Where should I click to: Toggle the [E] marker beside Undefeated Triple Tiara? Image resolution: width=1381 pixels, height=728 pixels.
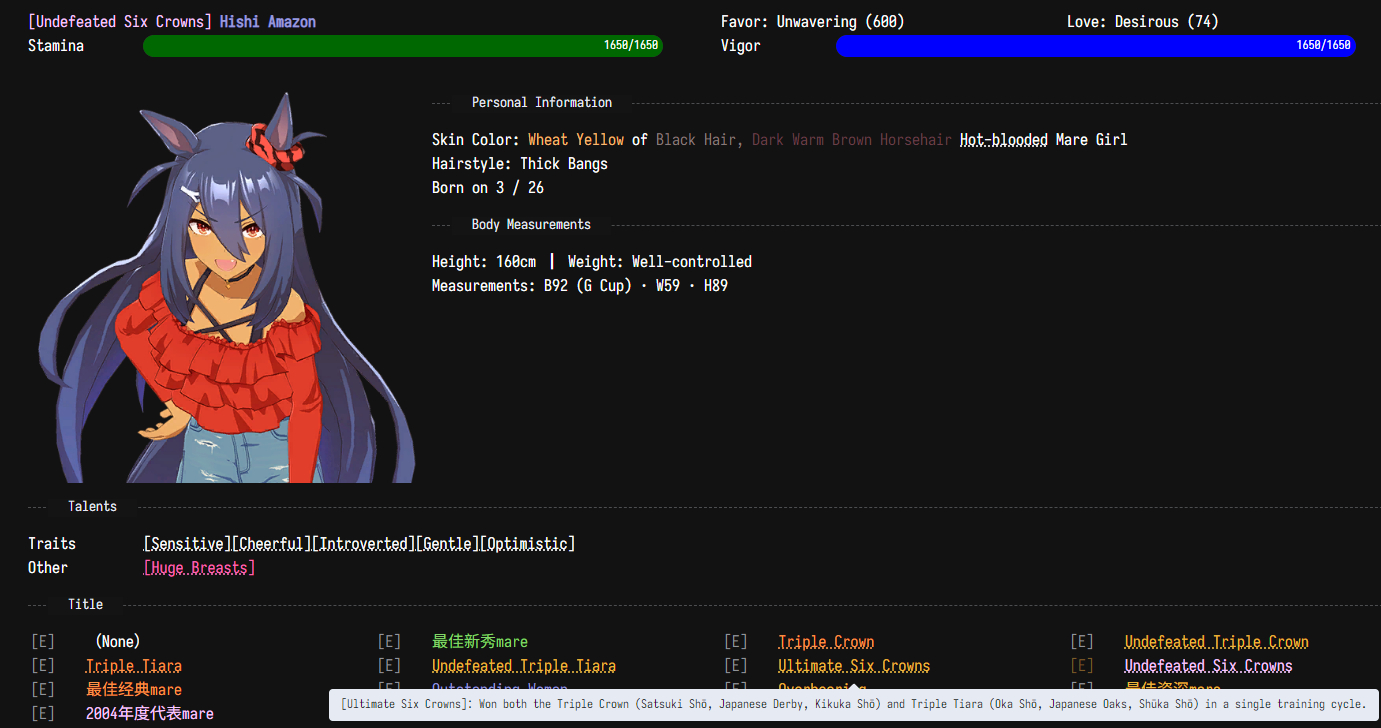pos(389,666)
